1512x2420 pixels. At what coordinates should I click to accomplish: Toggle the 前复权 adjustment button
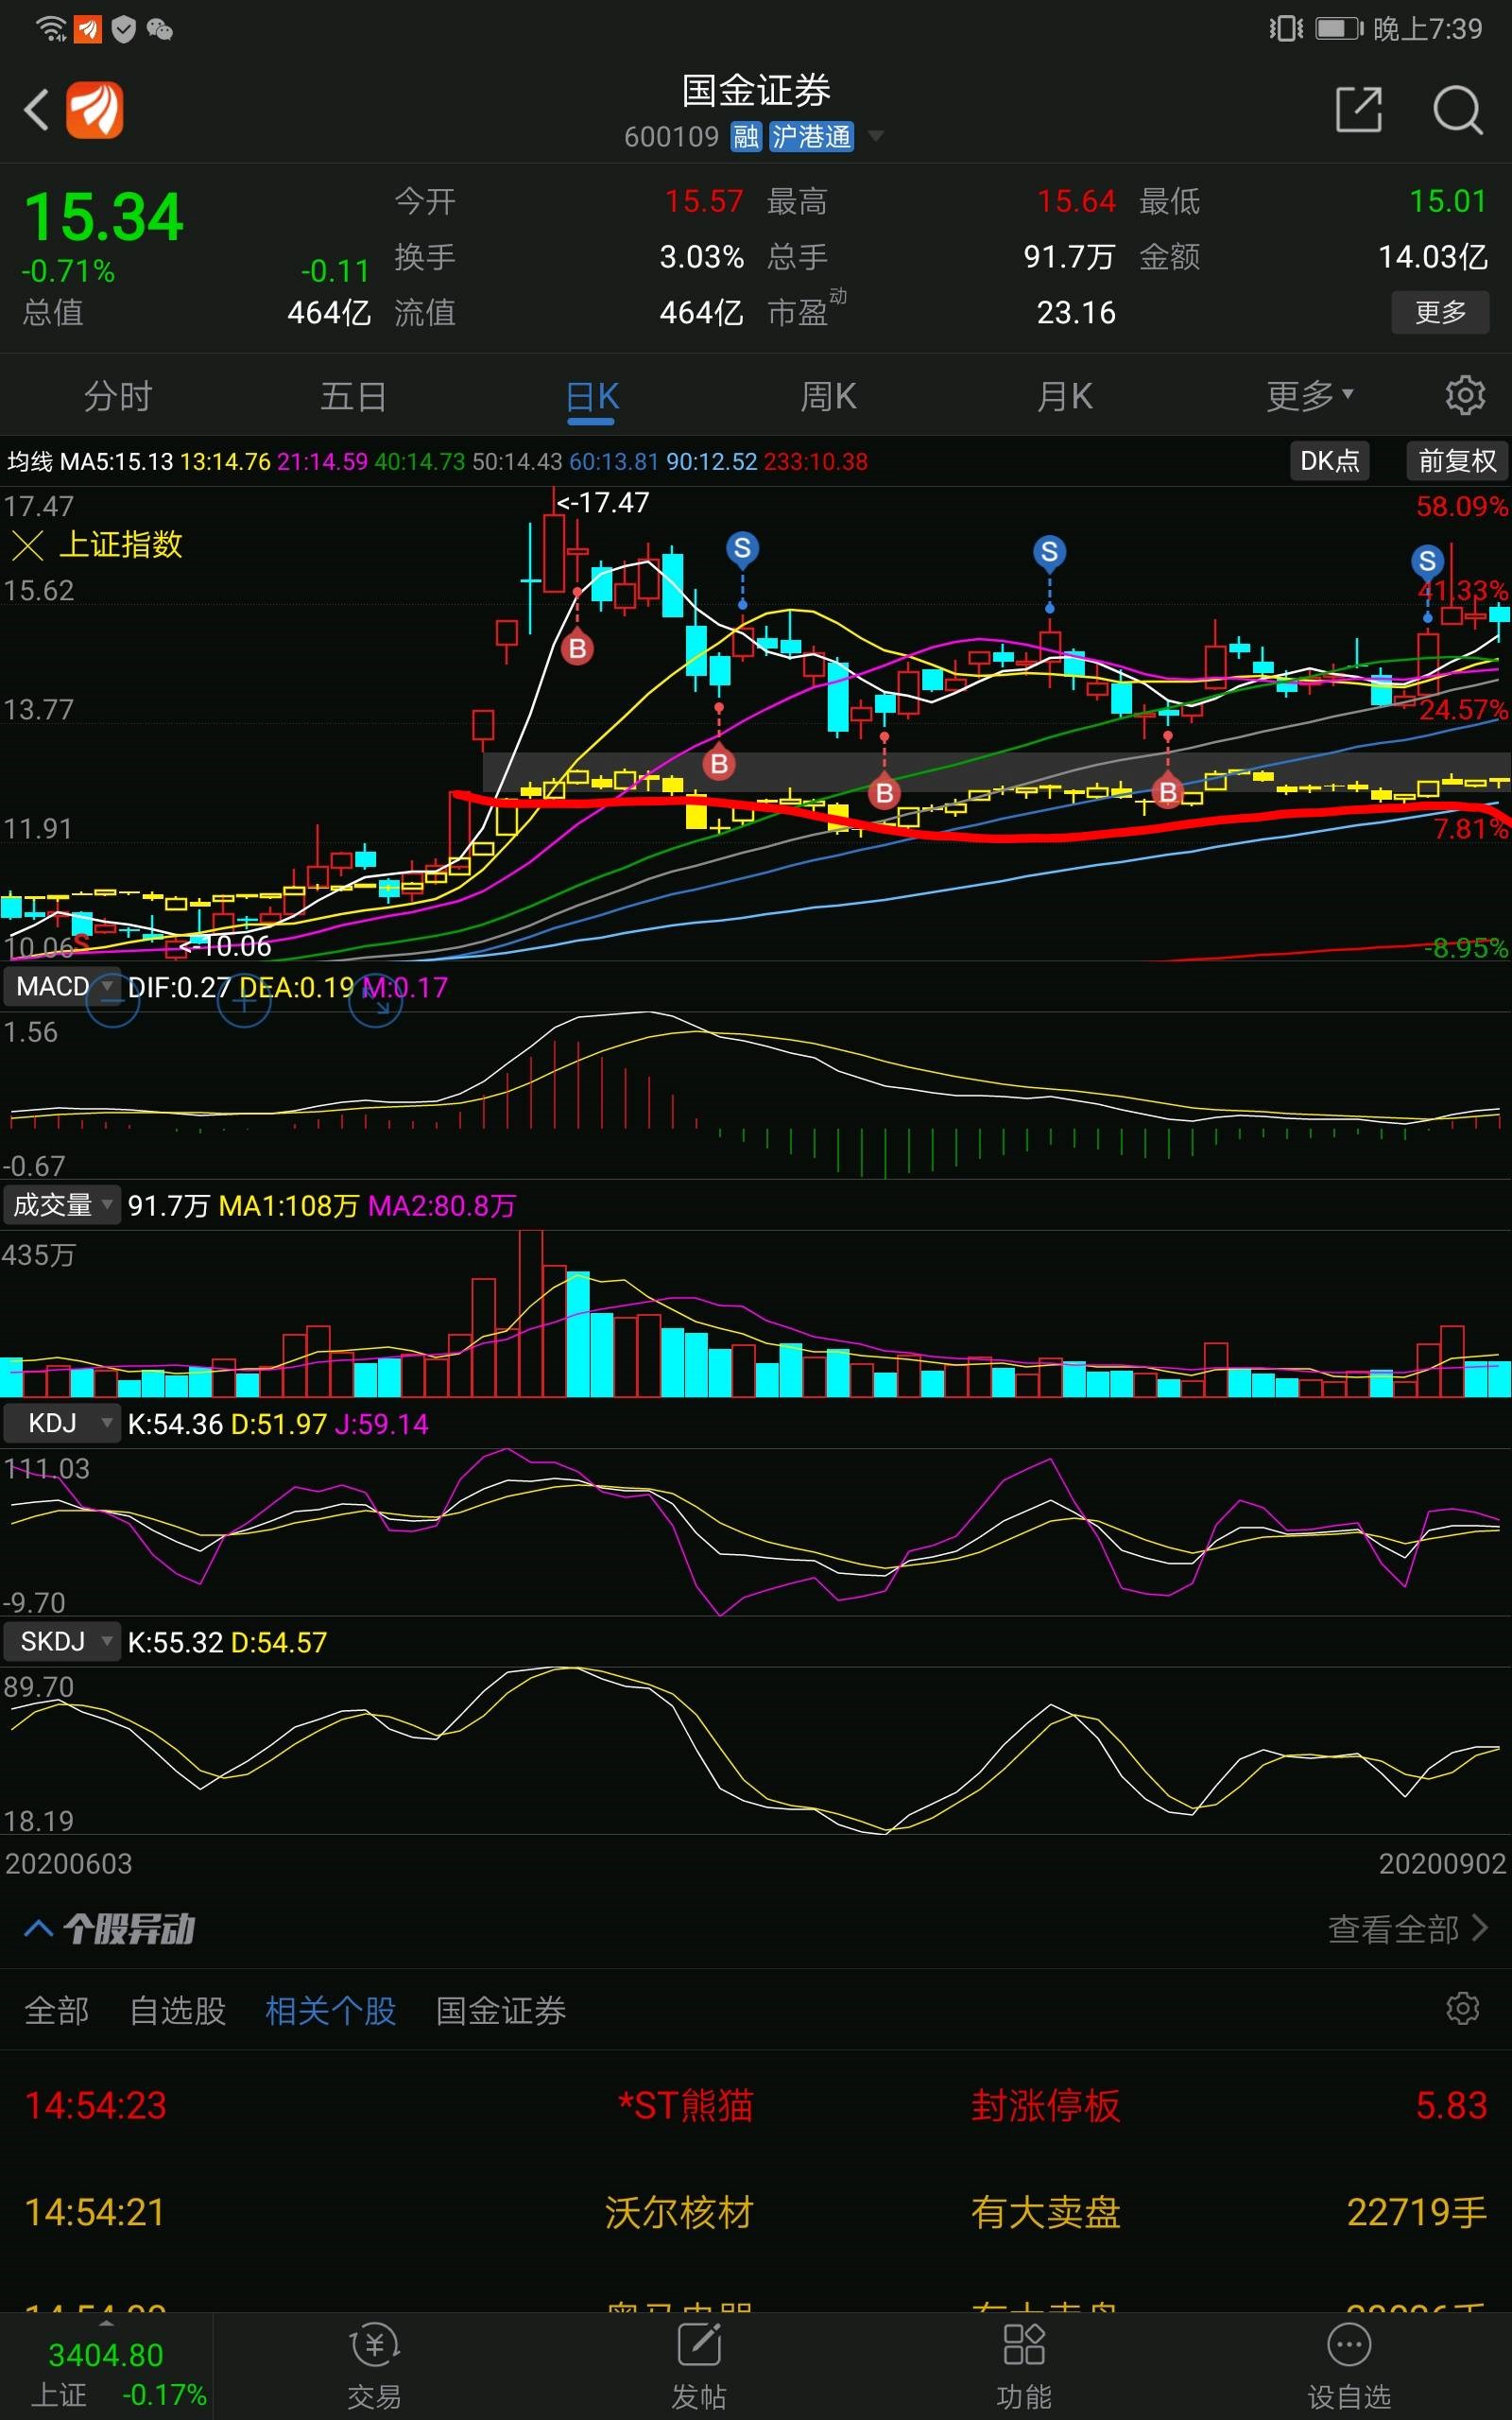pos(1457,460)
